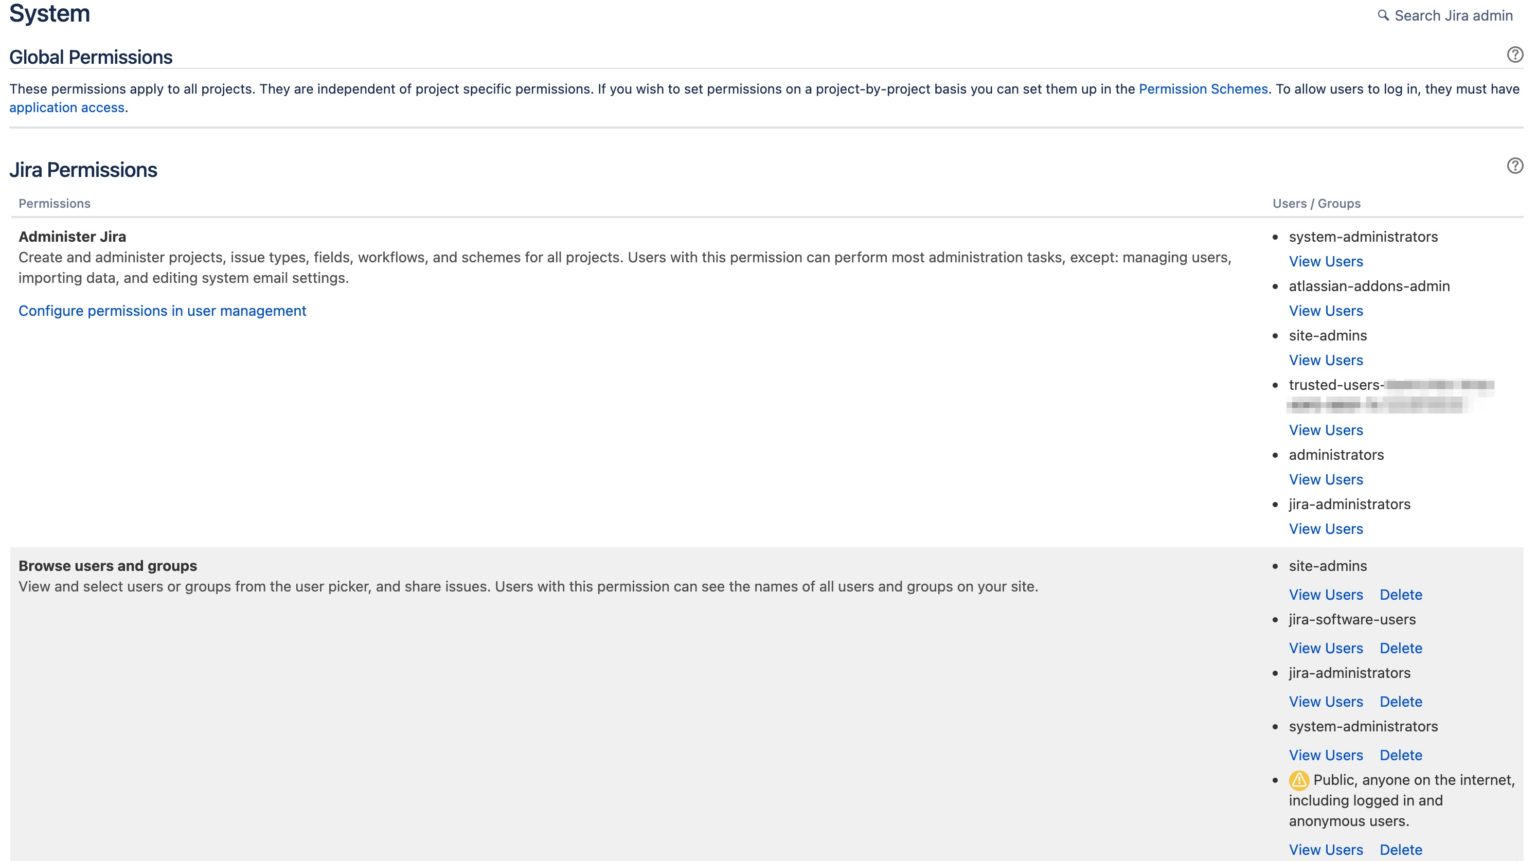The width and height of the screenshot is (1536, 861).
Task: Select atlassian-addons-admin group name
Action: tap(1369, 286)
